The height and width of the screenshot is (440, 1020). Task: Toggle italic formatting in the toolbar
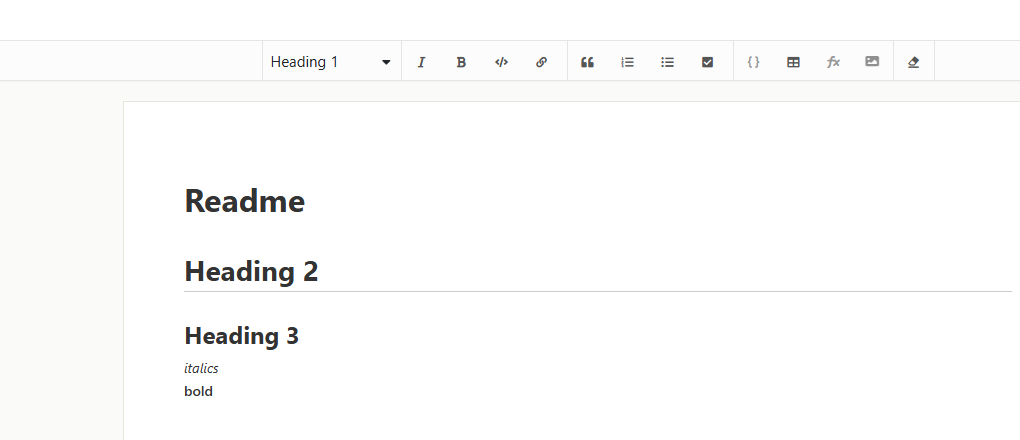(421, 62)
